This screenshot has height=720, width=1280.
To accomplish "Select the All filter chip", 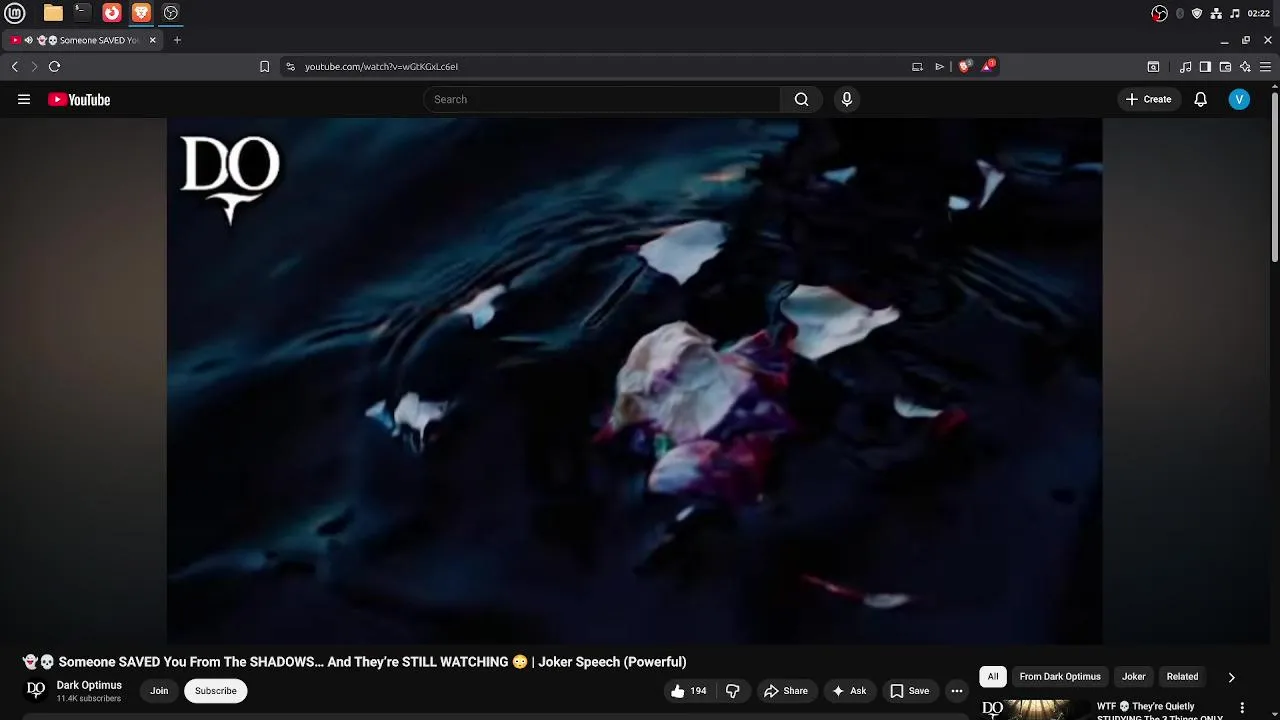I will click(x=993, y=677).
